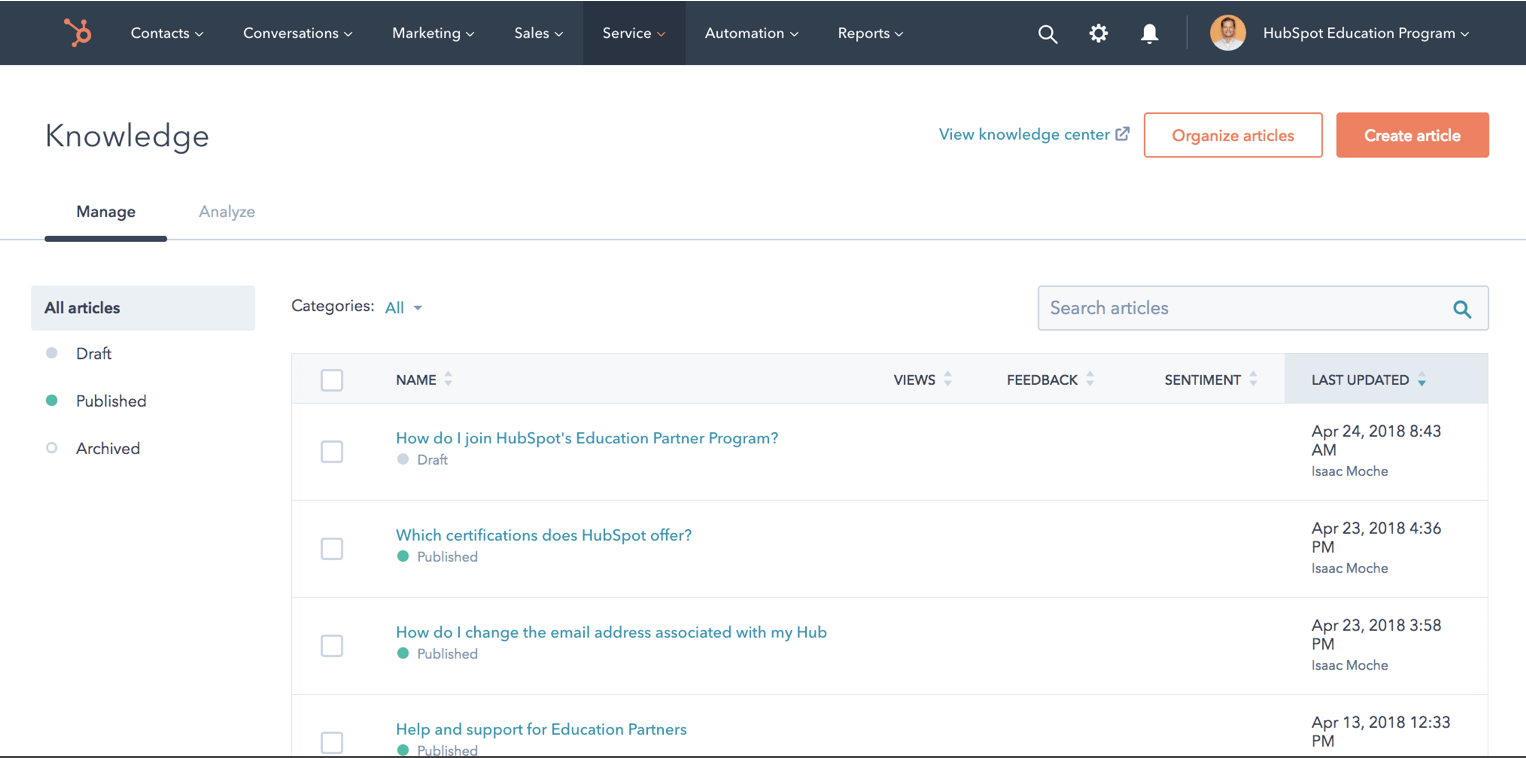1526x758 pixels.
Task: Filter by Archived status
Action: pyautogui.click(x=108, y=448)
